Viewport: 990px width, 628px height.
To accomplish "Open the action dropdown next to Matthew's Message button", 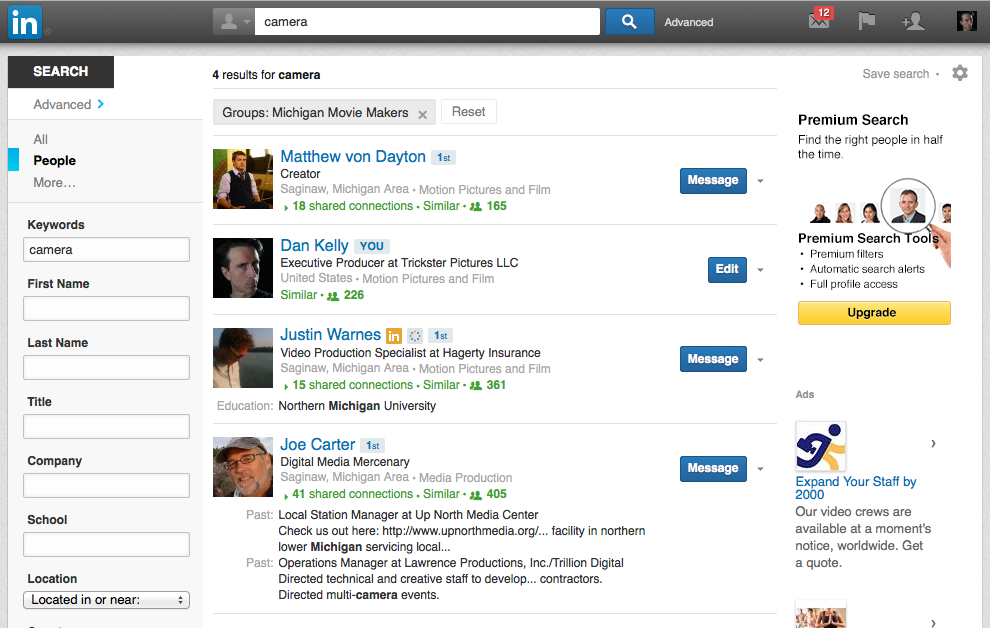I will [x=760, y=181].
